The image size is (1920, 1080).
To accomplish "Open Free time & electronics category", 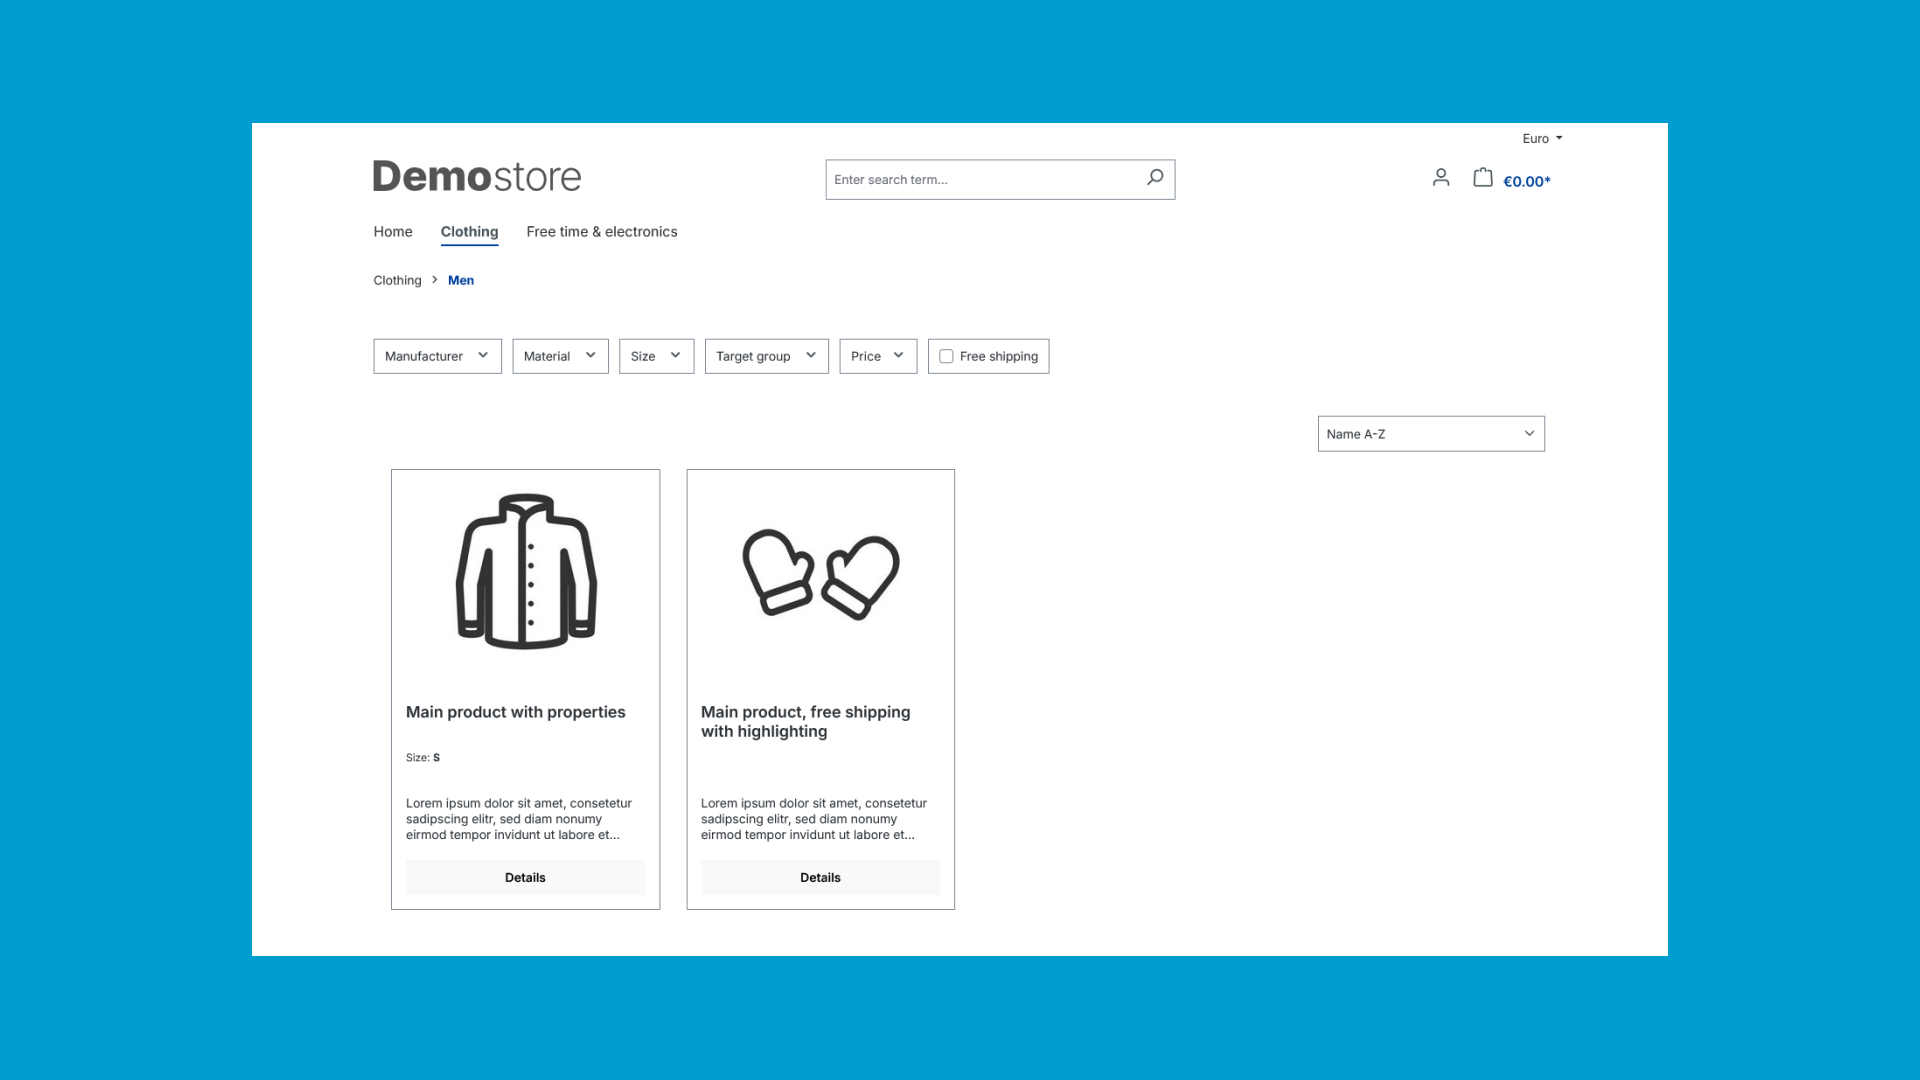I will click(602, 232).
